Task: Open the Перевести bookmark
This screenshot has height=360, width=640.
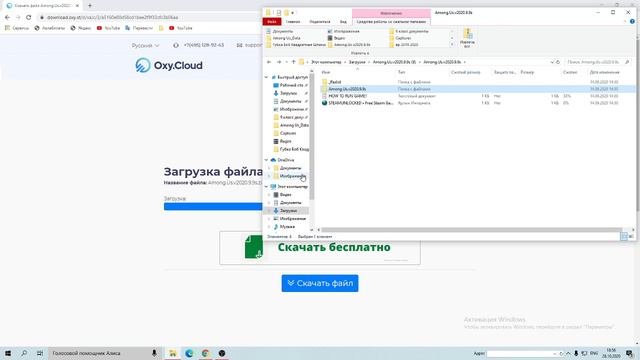Action: pyautogui.click(x=139, y=28)
